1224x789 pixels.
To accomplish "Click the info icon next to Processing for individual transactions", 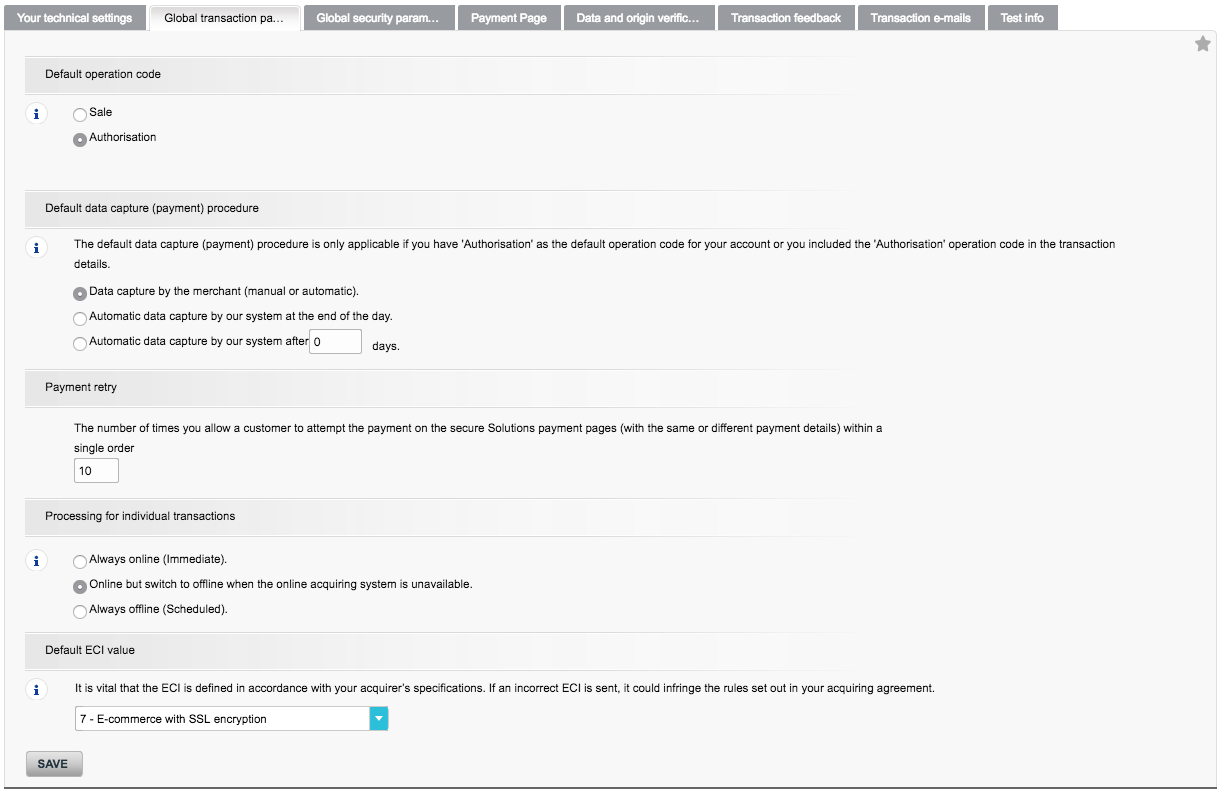I will [x=36, y=561].
